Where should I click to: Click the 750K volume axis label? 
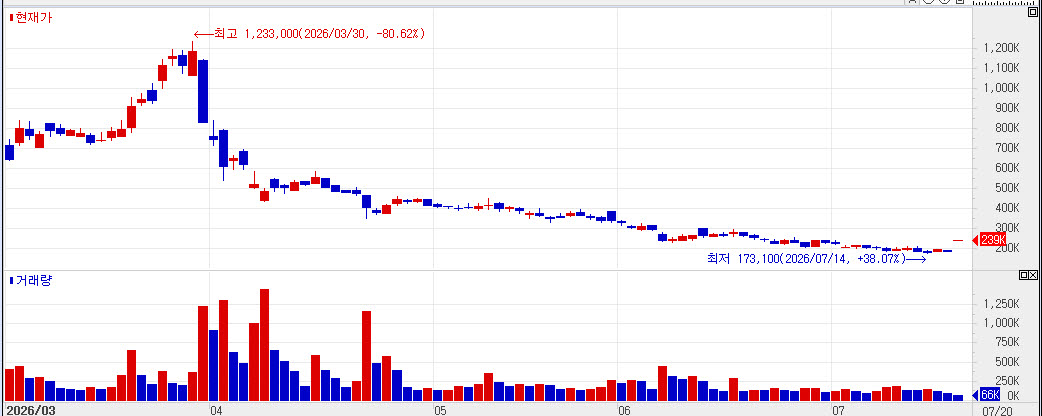[x=1005, y=342]
